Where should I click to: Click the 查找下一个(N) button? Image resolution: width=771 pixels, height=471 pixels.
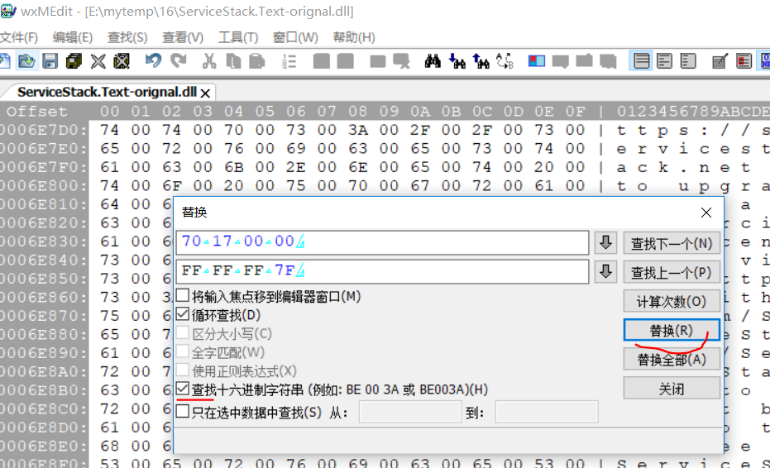pyautogui.click(x=670, y=243)
